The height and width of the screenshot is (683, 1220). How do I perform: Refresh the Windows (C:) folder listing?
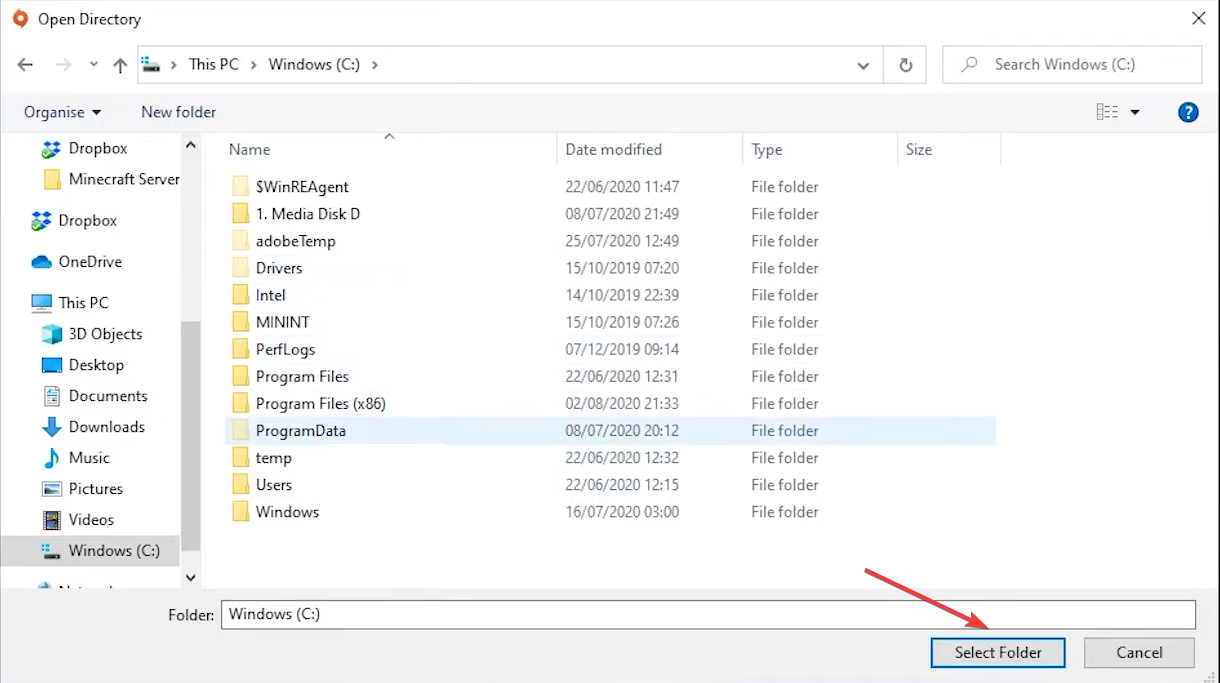pyautogui.click(x=906, y=65)
